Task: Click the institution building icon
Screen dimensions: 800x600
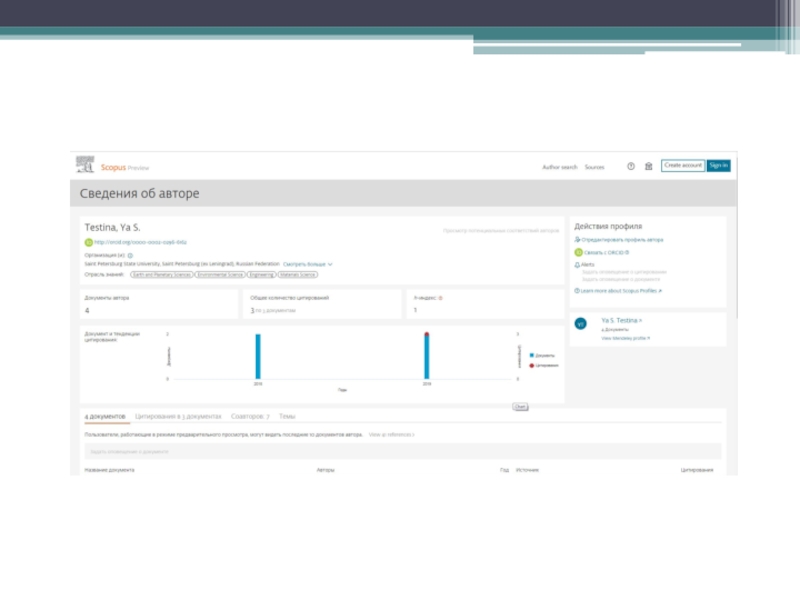Action: (648, 166)
